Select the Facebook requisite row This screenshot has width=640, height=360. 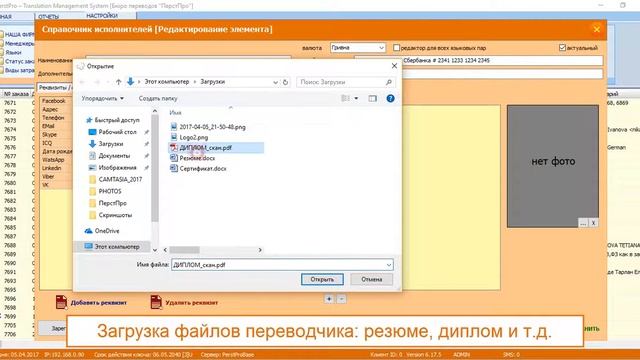pos(56,101)
